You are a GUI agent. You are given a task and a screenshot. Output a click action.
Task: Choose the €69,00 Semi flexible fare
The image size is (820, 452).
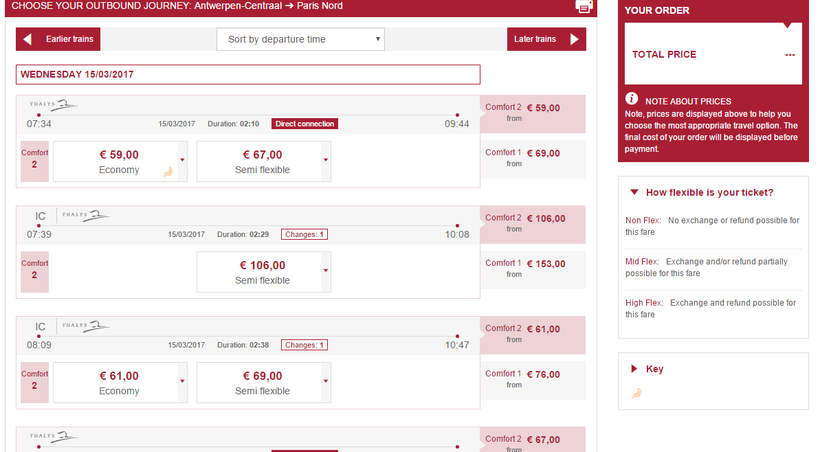click(x=262, y=382)
